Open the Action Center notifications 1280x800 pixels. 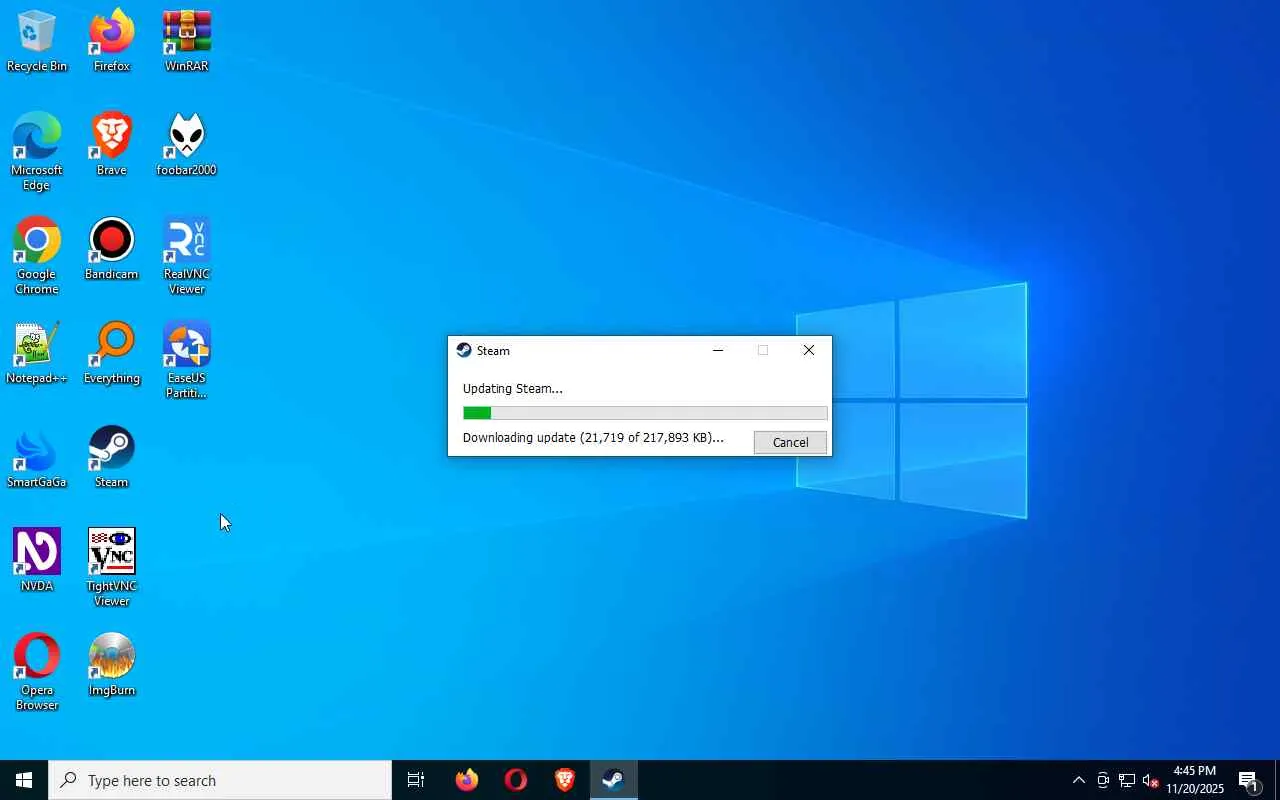[x=1250, y=780]
